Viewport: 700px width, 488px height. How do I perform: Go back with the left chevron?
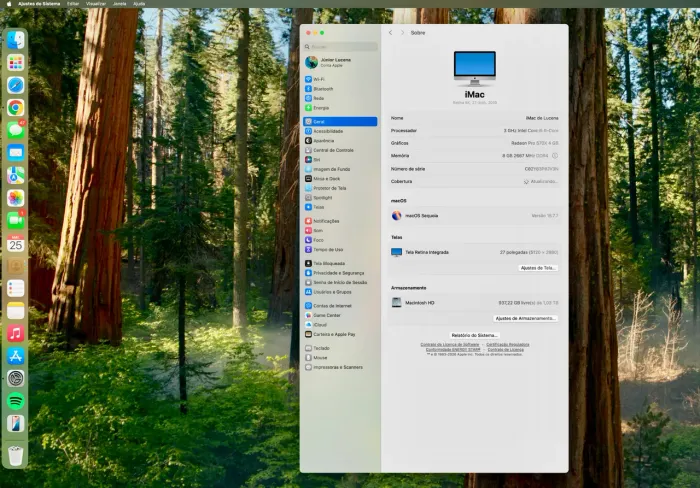point(391,33)
